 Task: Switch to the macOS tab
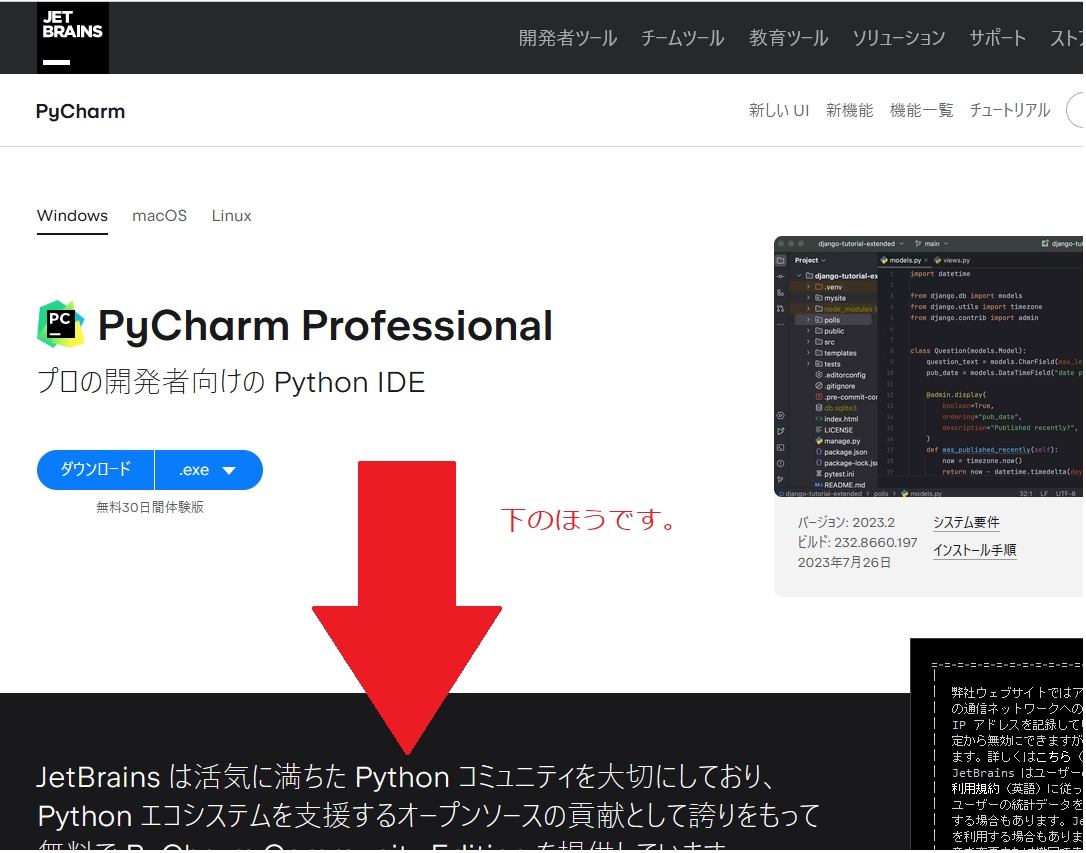click(x=159, y=216)
